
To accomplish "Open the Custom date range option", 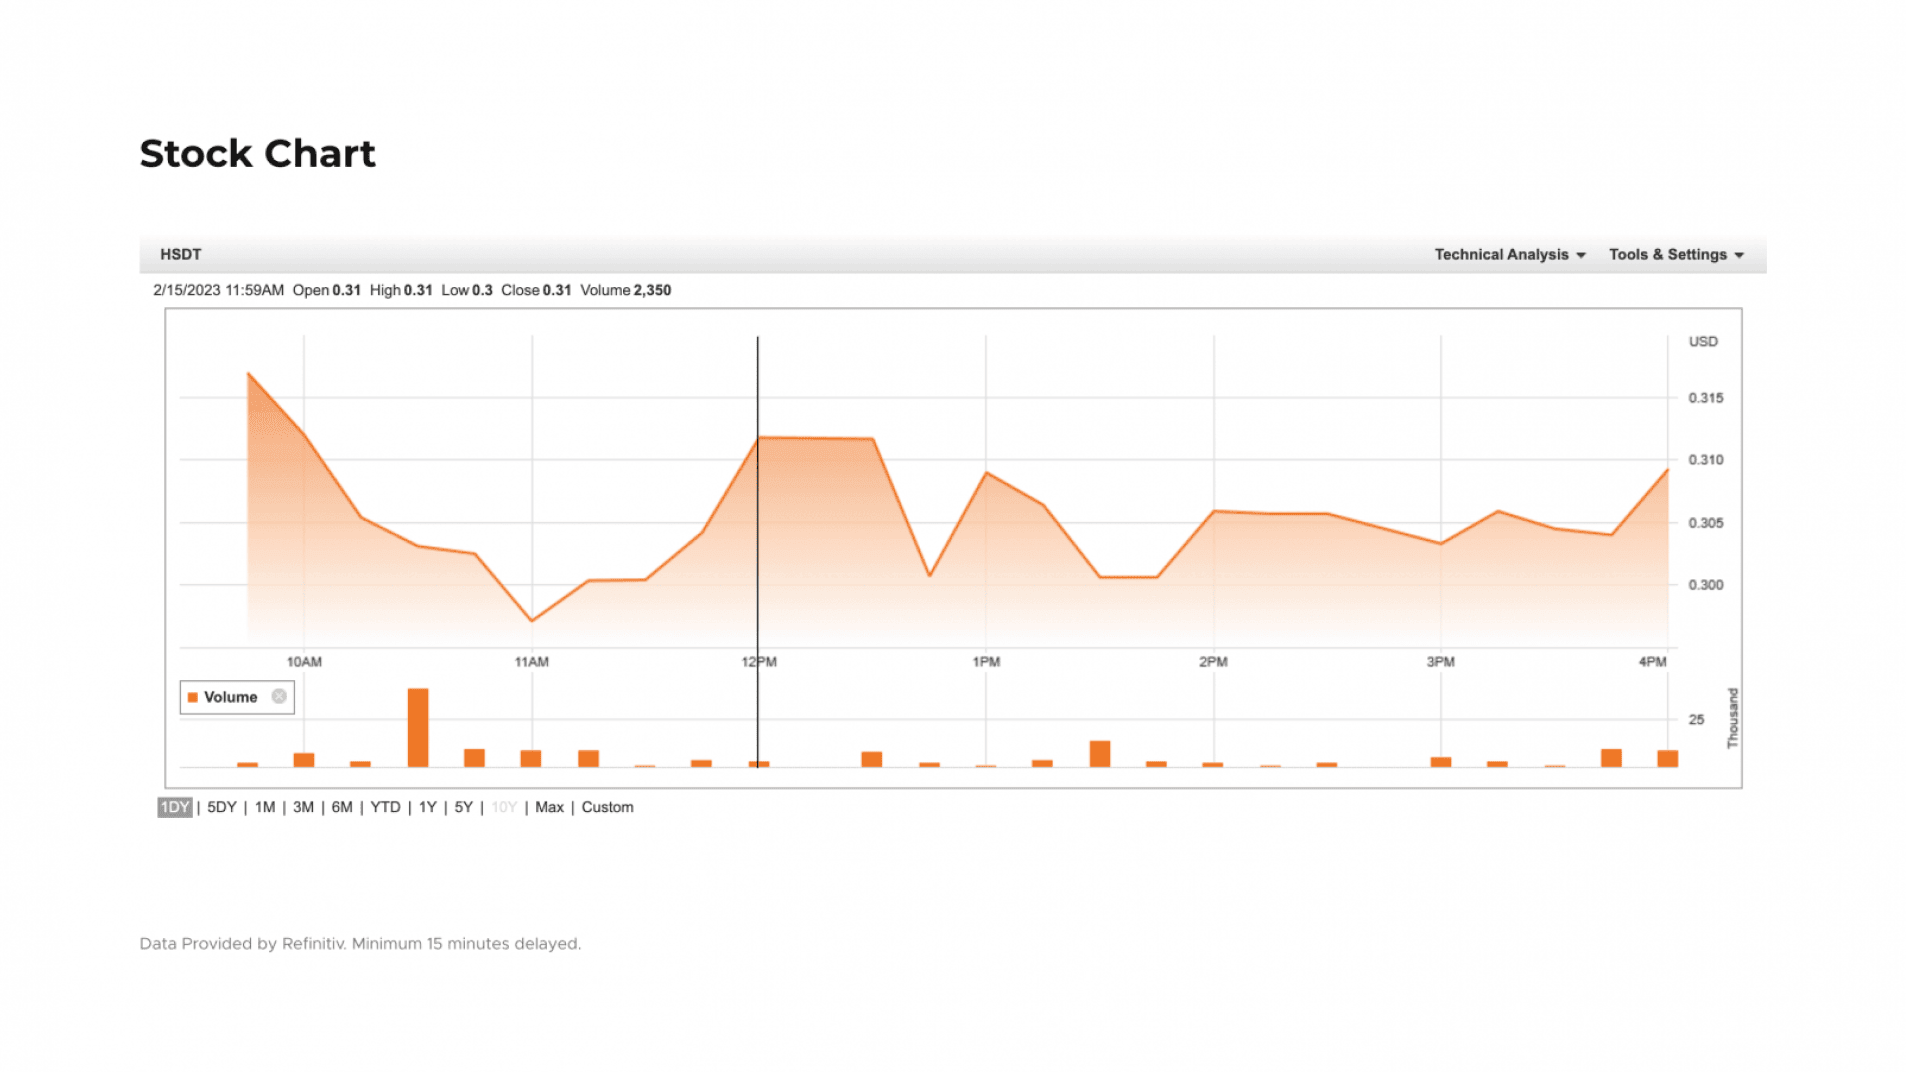I will pyautogui.click(x=607, y=807).
